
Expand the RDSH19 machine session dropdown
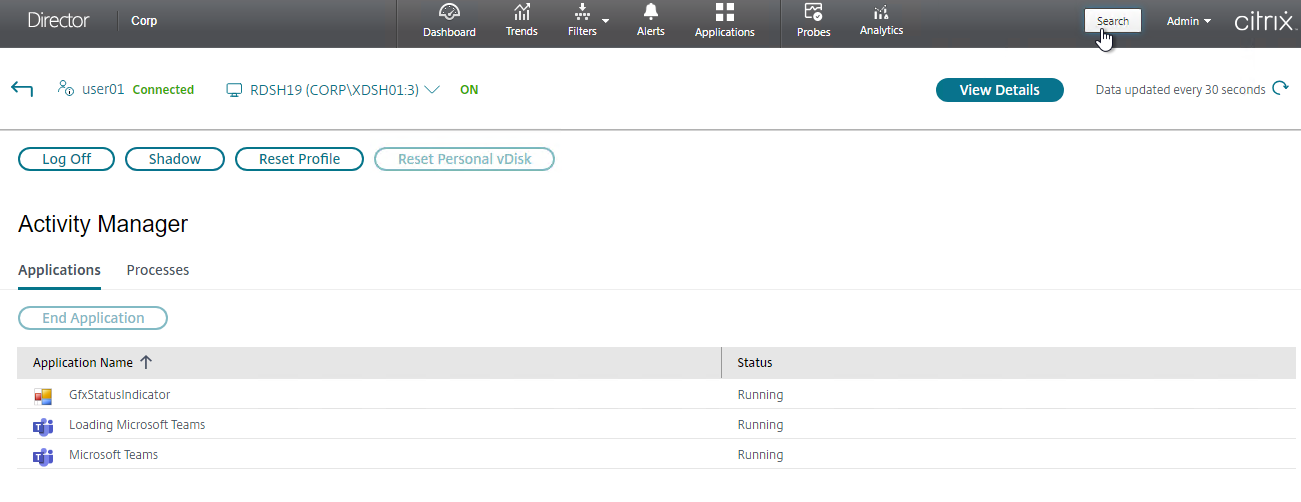(x=432, y=90)
